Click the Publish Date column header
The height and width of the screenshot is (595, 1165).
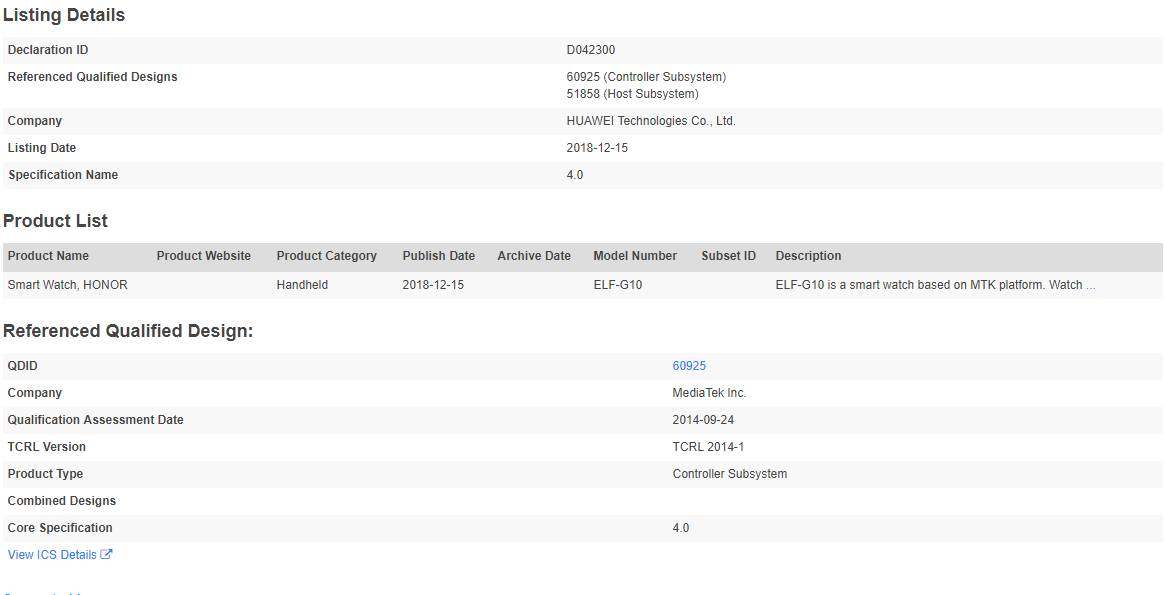click(x=438, y=256)
